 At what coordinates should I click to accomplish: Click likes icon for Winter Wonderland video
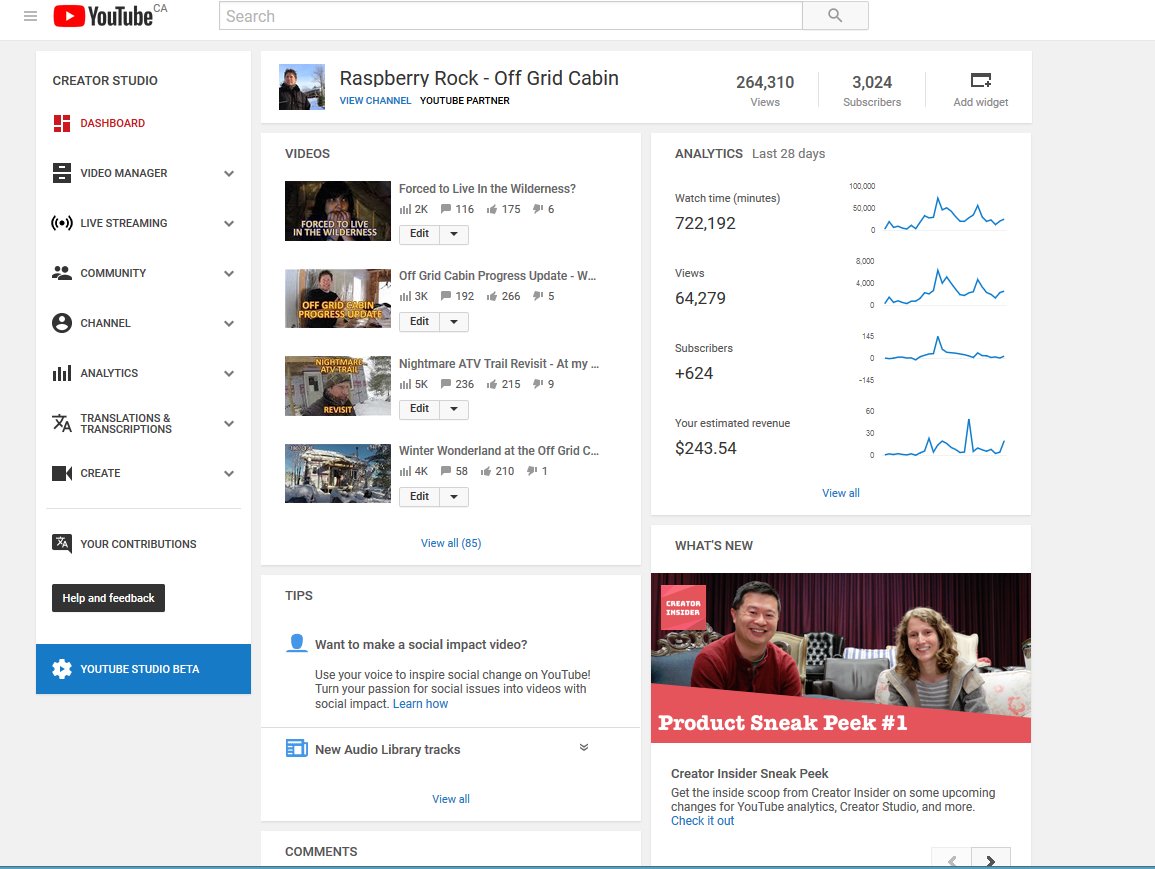485,471
